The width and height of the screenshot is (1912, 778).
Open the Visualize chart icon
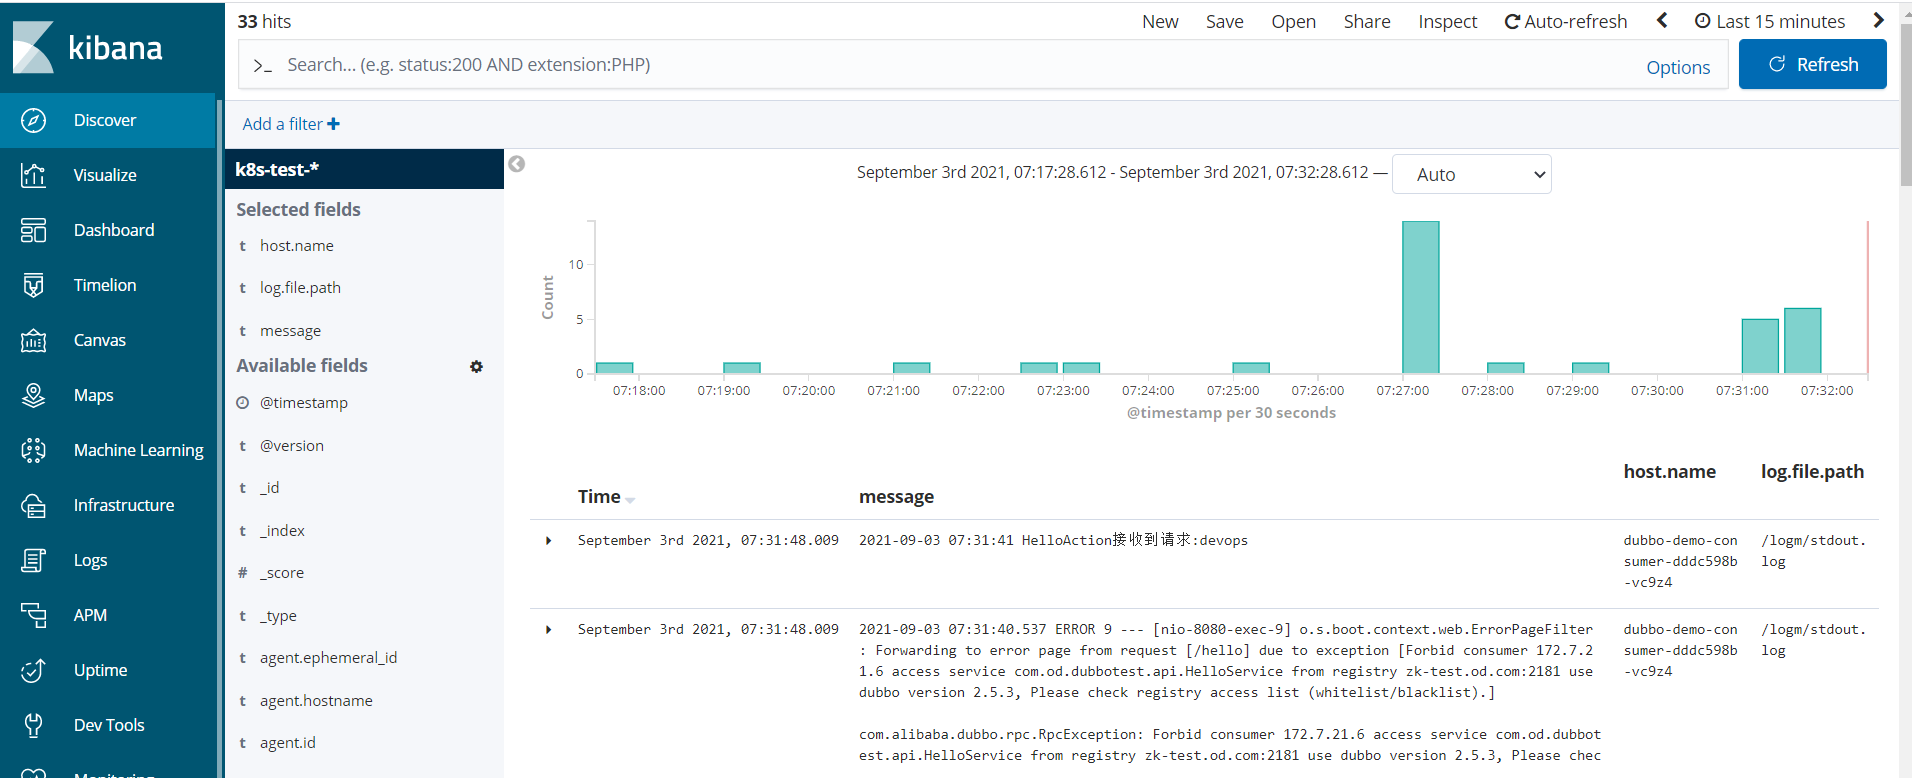(x=33, y=175)
